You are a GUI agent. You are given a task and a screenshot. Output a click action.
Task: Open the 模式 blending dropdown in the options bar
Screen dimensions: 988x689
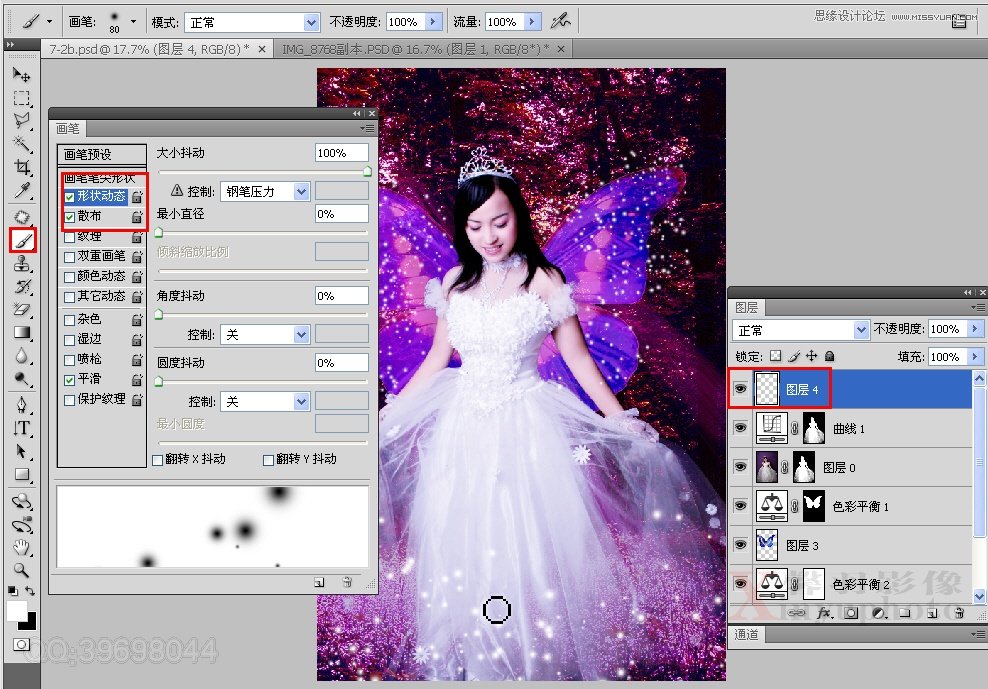point(250,22)
